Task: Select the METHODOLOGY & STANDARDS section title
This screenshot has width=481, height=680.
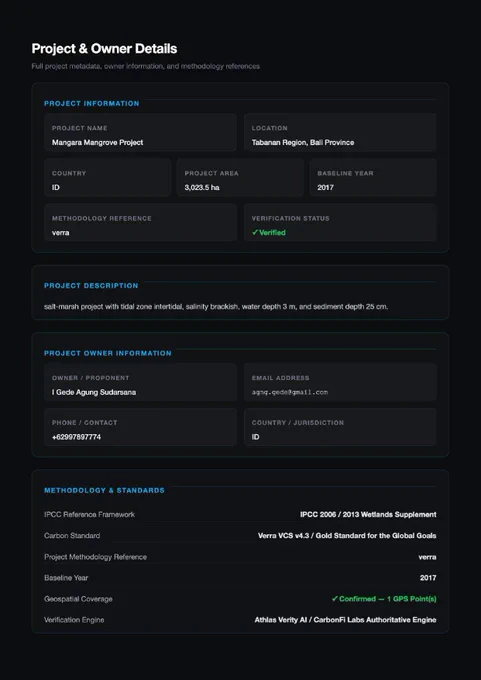Action: pyautogui.click(x=104, y=490)
